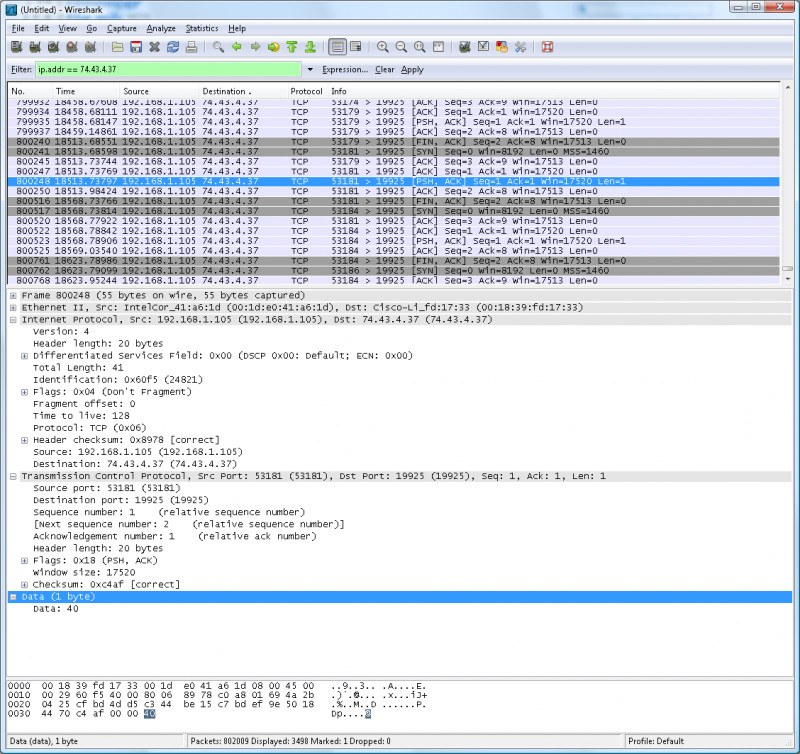The height and width of the screenshot is (754, 800).
Task: Click the Expression... filter button
Action: [345, 69]
